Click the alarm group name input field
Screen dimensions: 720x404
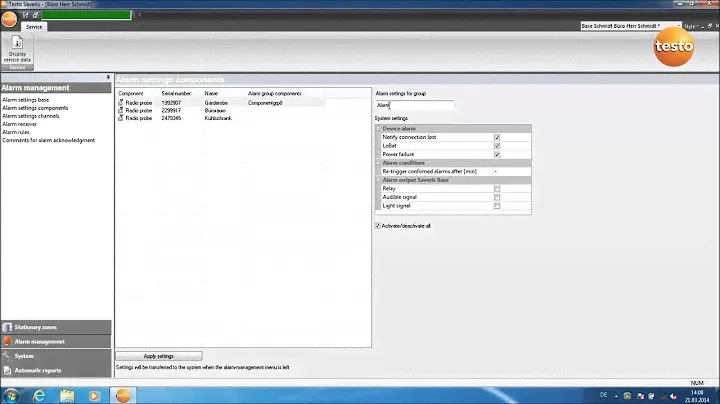pyautogui.click(x=414, y=105)
